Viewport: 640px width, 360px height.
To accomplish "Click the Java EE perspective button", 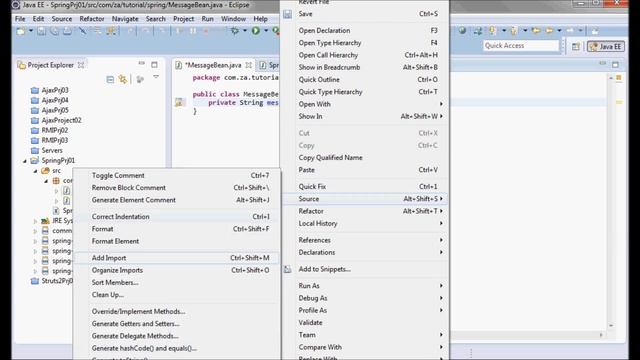I will (x=606, y=47).
